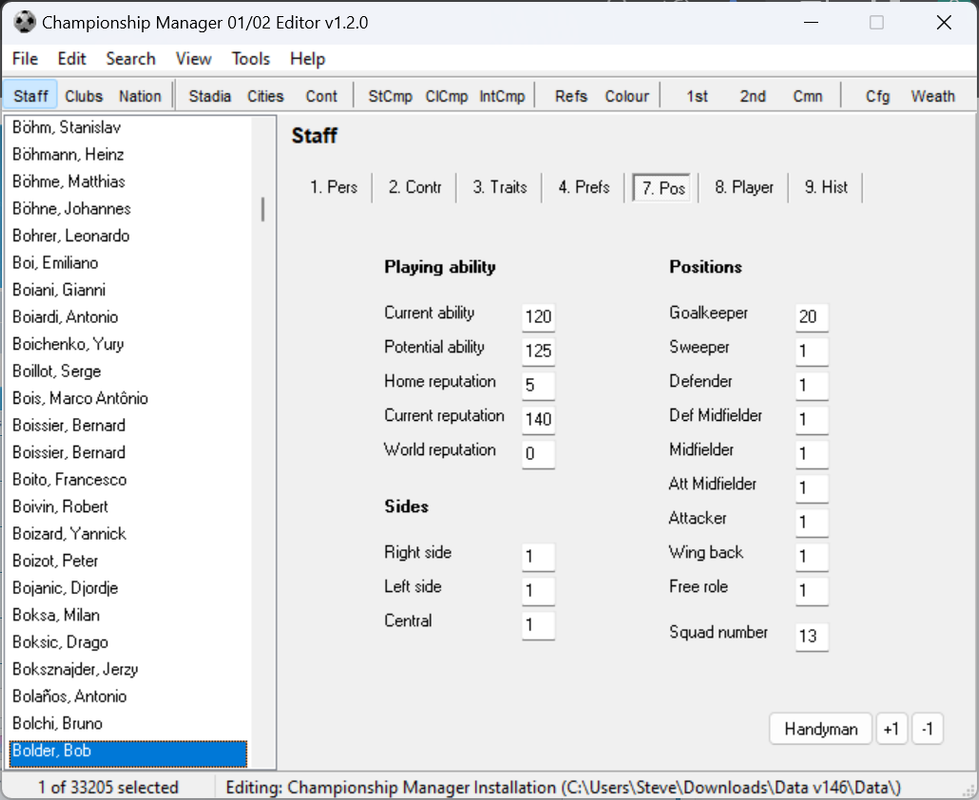Click the Right side value field
979x800 pixels.
pyautogui.click(x=538, y=556)
